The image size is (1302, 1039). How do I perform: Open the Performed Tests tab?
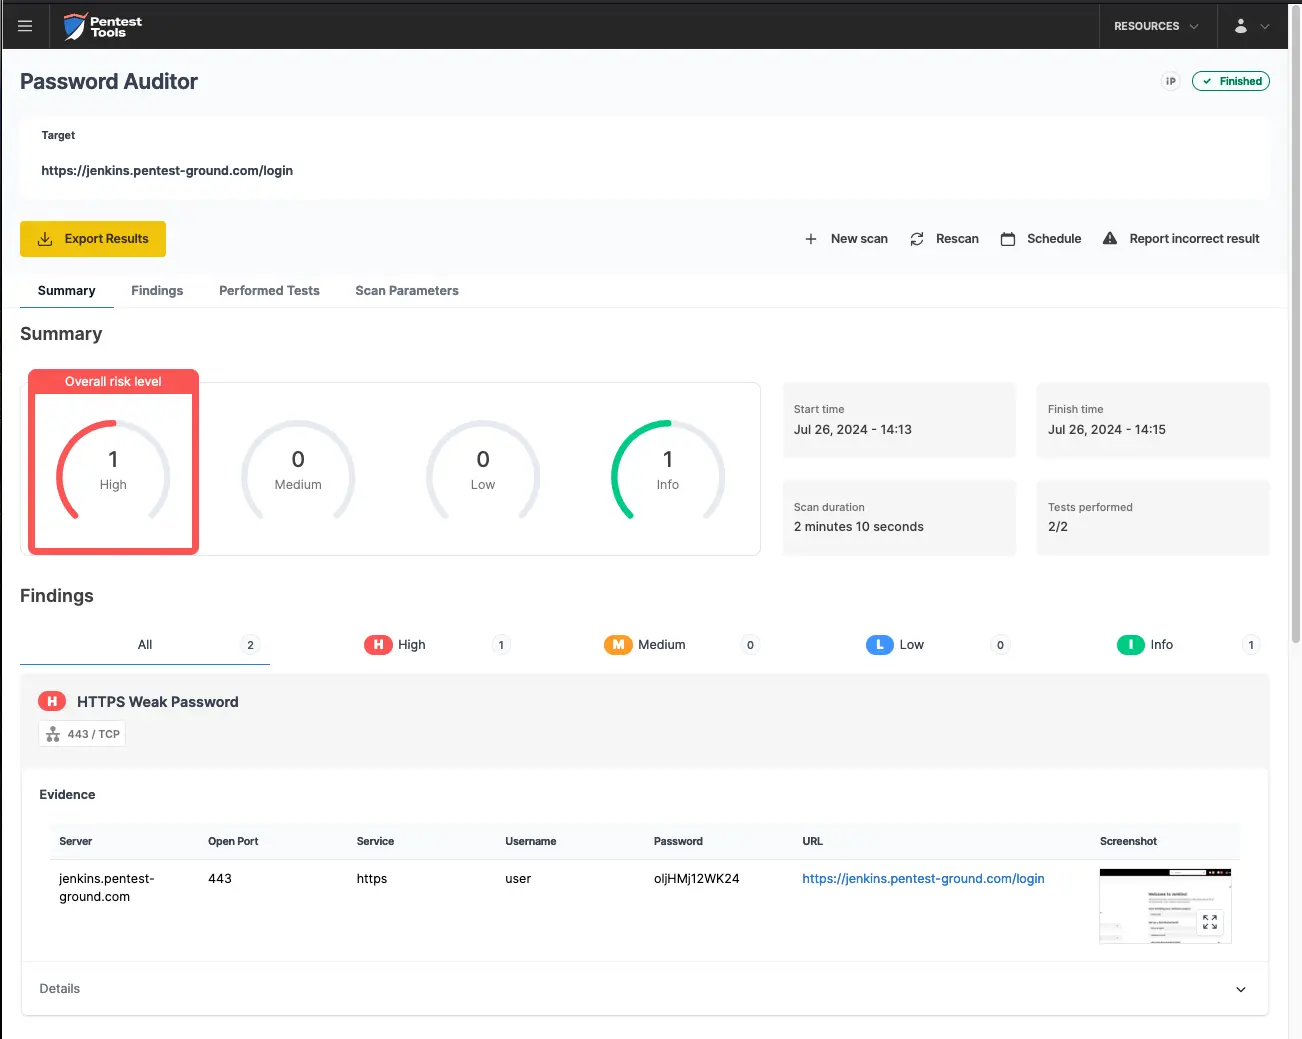click(x=269, y=291)
